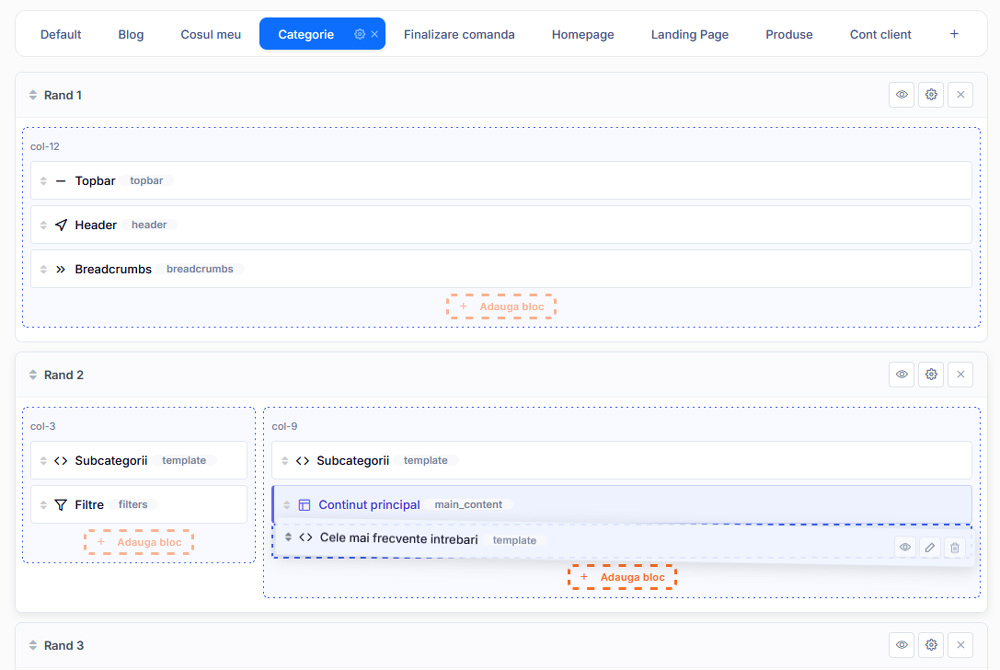Click the Filtre funnel icon
This screenshot has width=1000, height=670.
tap(61, 505)
